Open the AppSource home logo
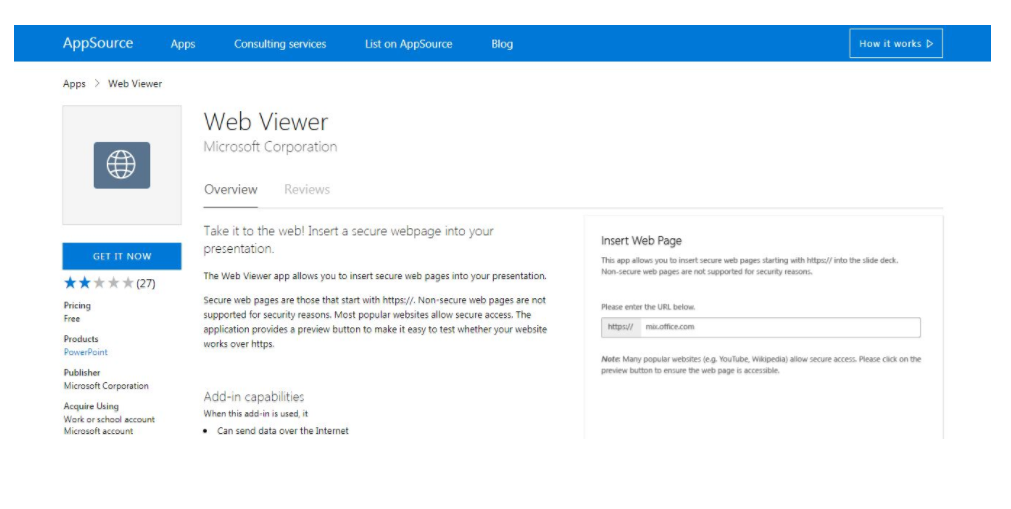This screenshot has height=509, width=1011. pos(98,43)
